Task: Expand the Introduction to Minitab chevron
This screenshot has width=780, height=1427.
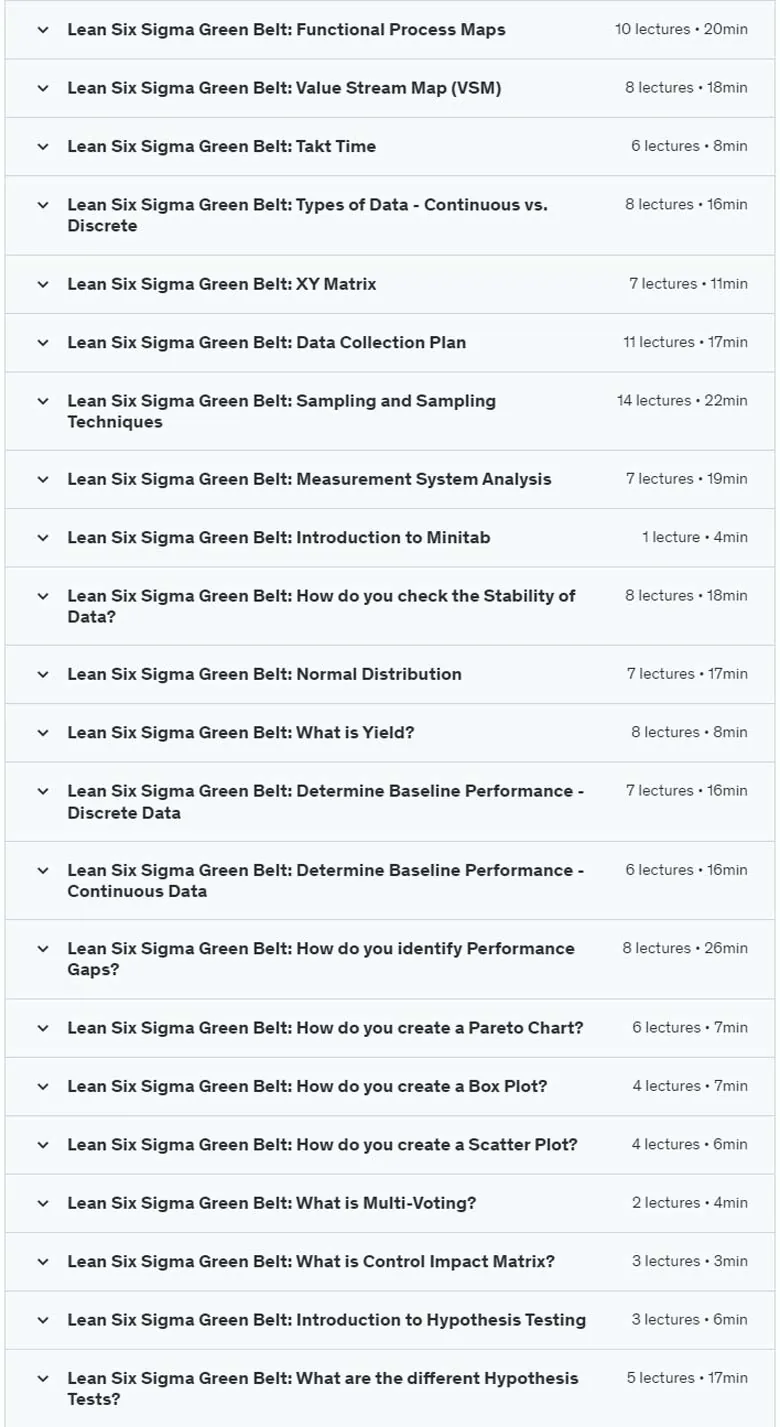Action: (x=42, y=537)
